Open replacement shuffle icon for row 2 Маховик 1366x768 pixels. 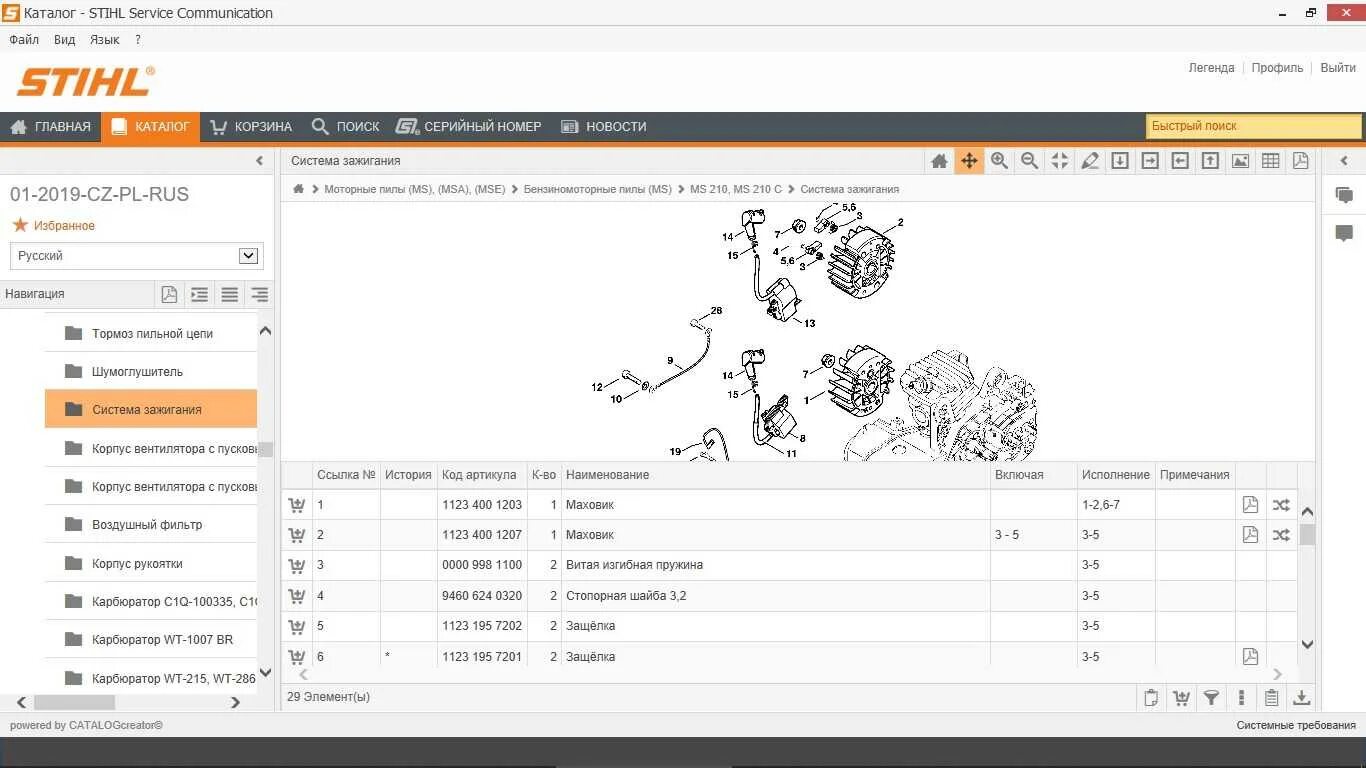pyautogui.click(x=1281, y=535)
